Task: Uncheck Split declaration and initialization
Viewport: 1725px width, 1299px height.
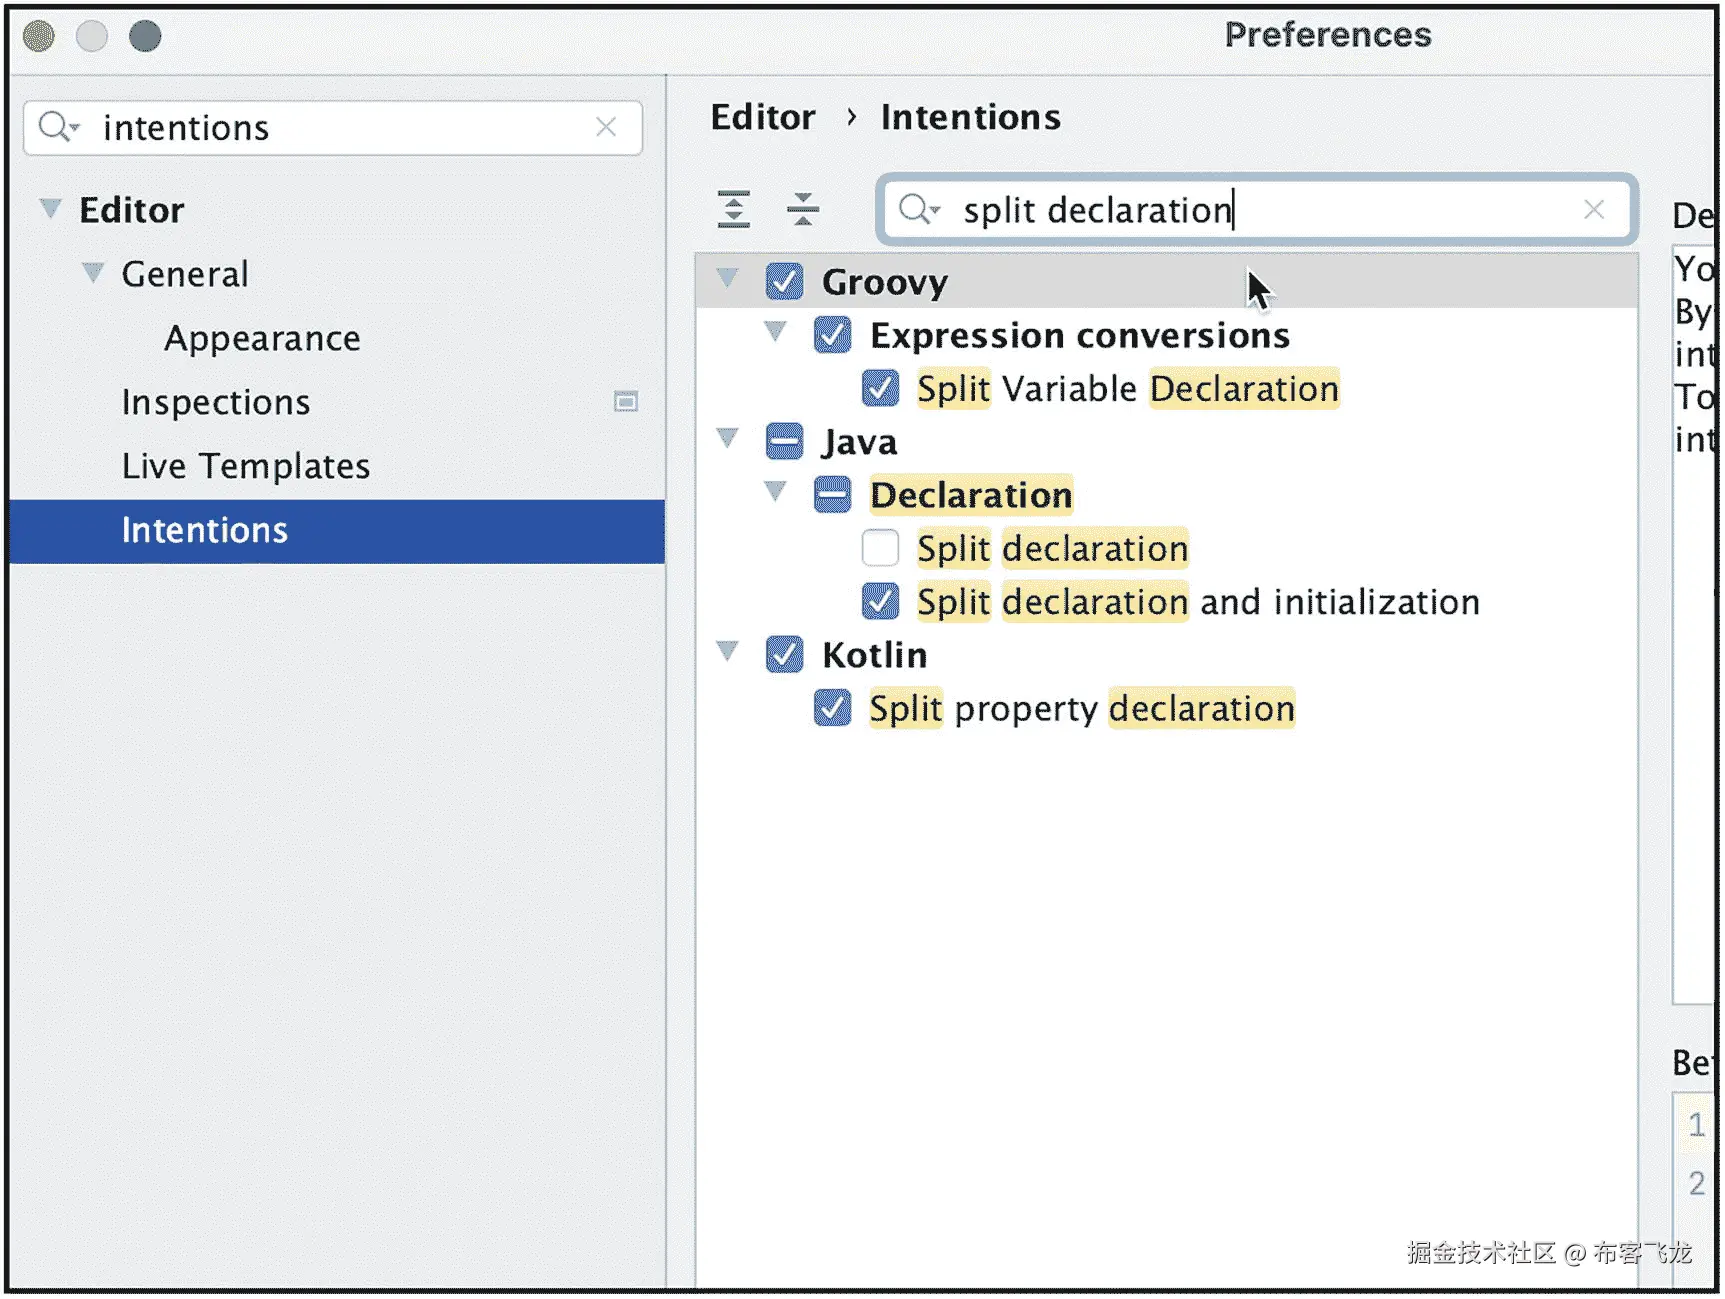Action: tap(880, 601)
